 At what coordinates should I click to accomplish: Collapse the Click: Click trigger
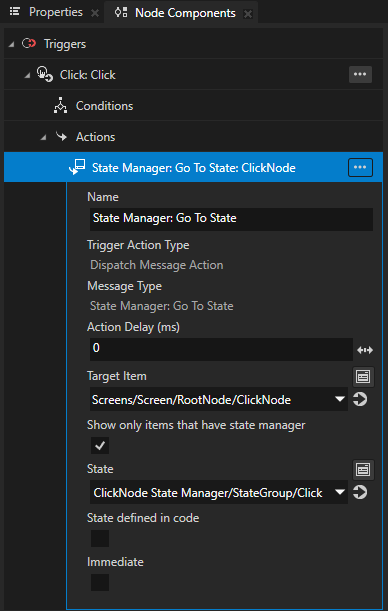(x=27, y=75)
